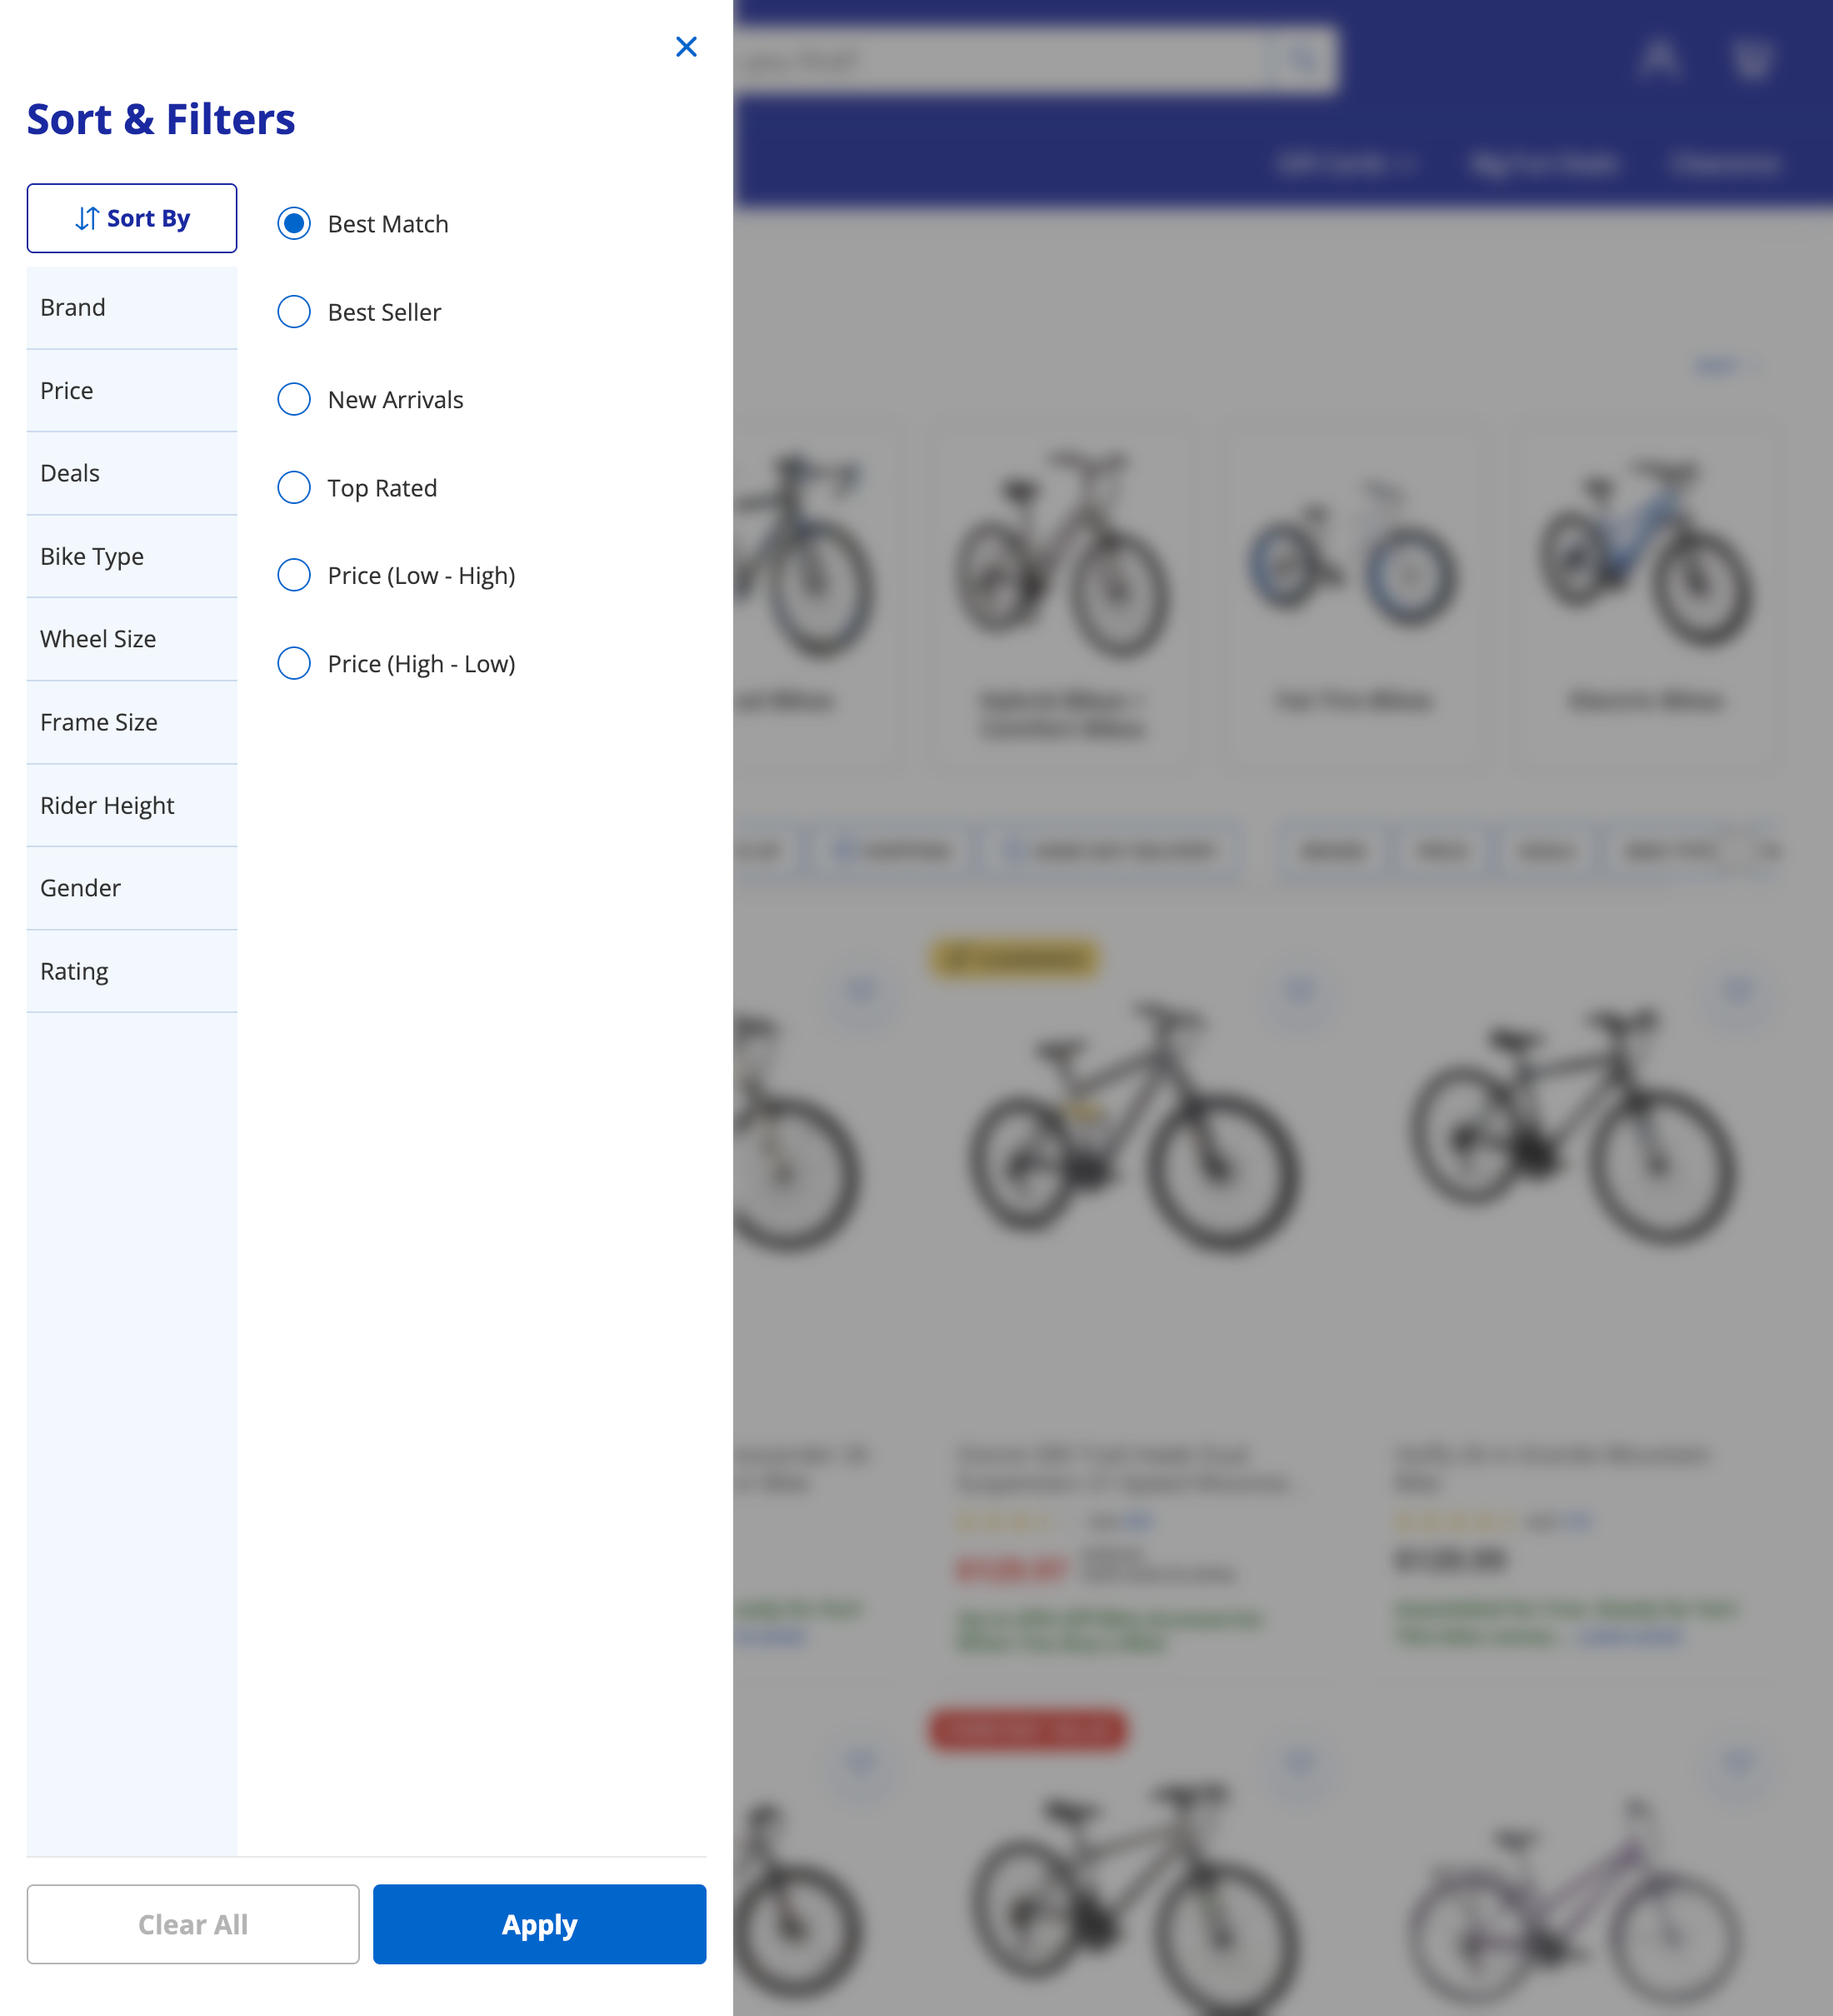The width and height of the screenshot is (1833, 2016).
Task: Click the Sort By arrows icon
Action: 88,218
